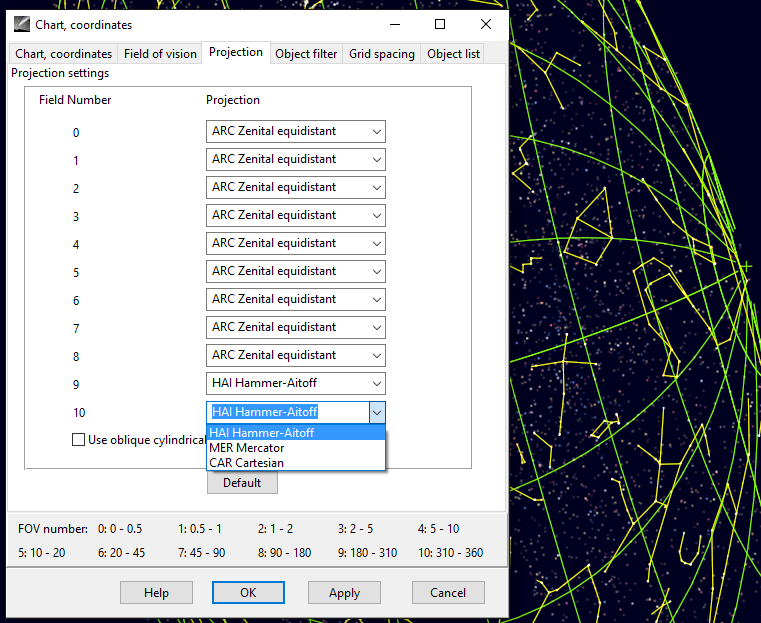Click the Chart coordinates window title icon

point(22,24)
